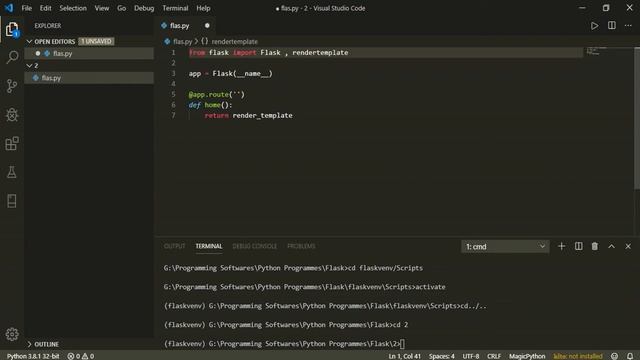The height and width of the screenshot is (360, 640).
Task: Split the editor to the right
Action: (611, 25)
